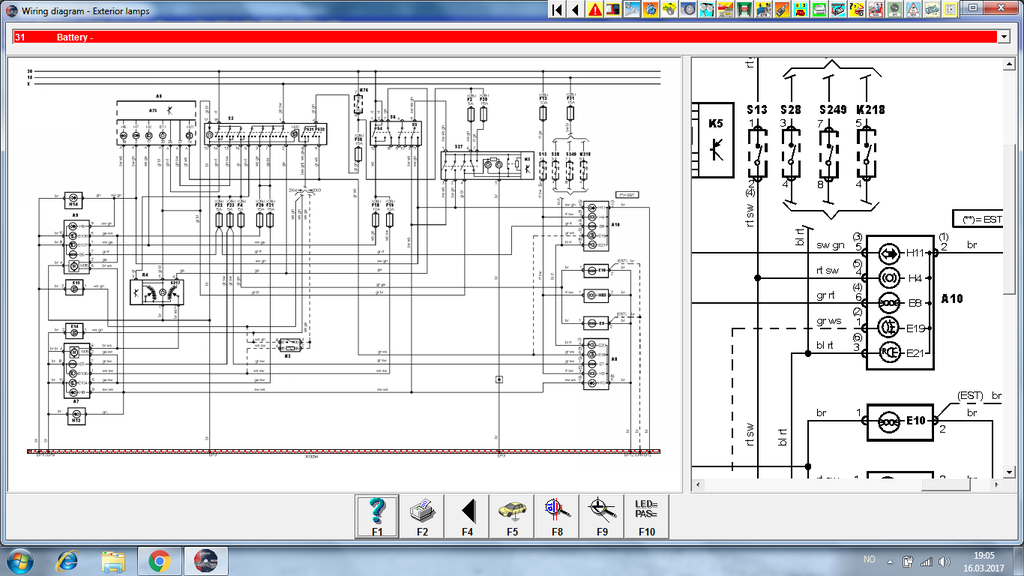Open the F5 yellow car button
This screenshot has width=1024, height=576.
coord(512,516)
